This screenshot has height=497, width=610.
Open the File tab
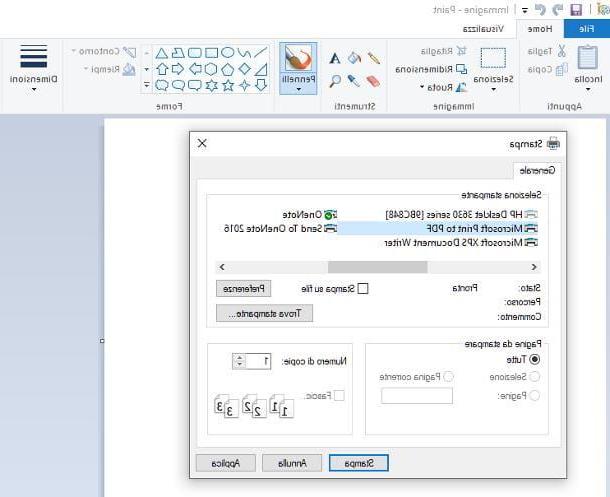(x=587, y=29)
